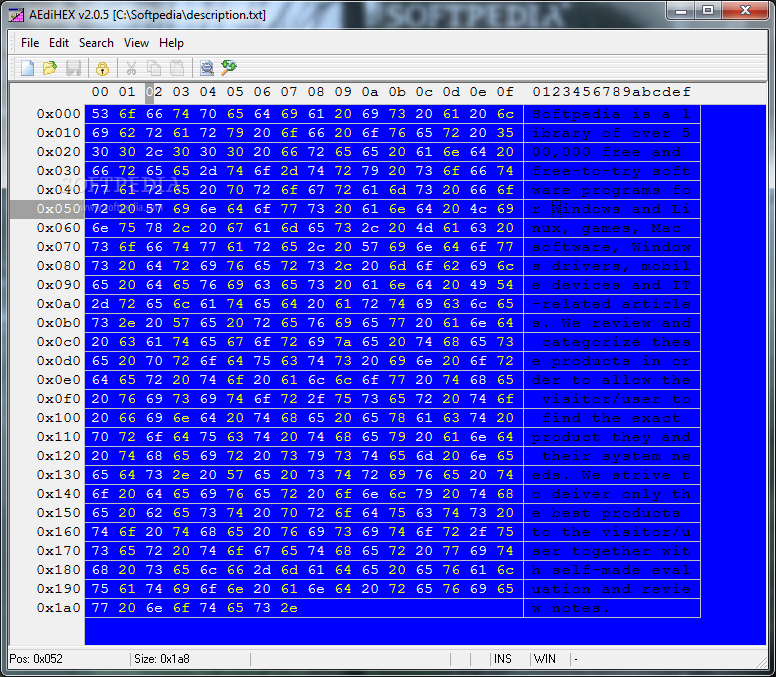
Task: Click ASCII text 'ware programs fo'
Action: click(x=611, y=190)
